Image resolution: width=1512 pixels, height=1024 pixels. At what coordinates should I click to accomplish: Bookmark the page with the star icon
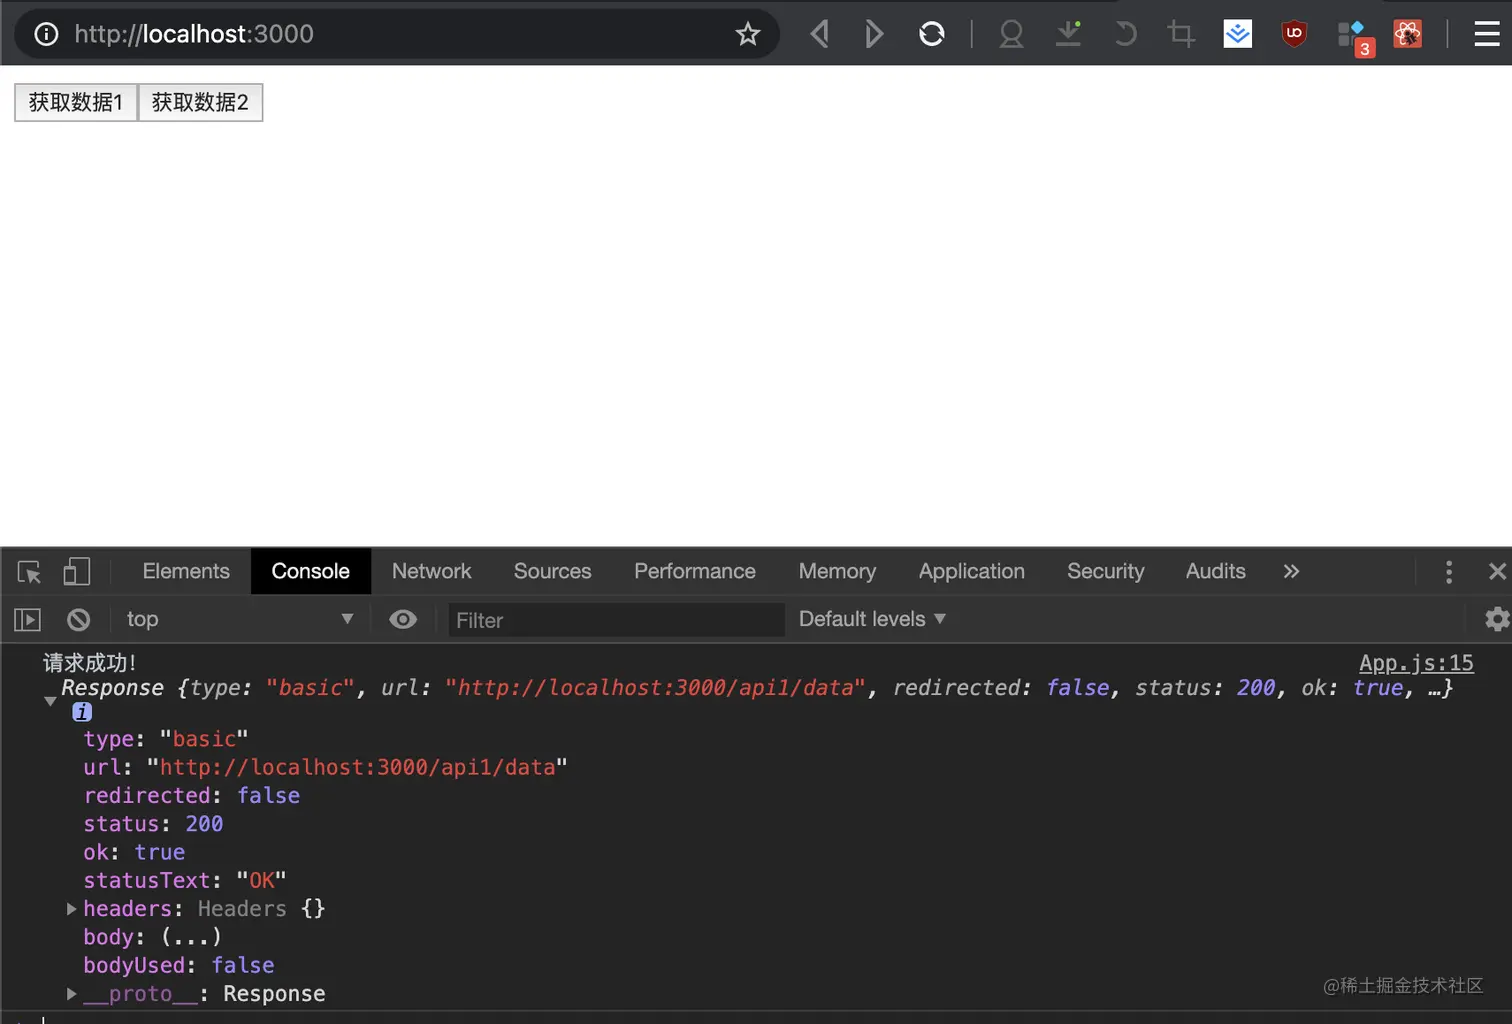pos(748,34)
